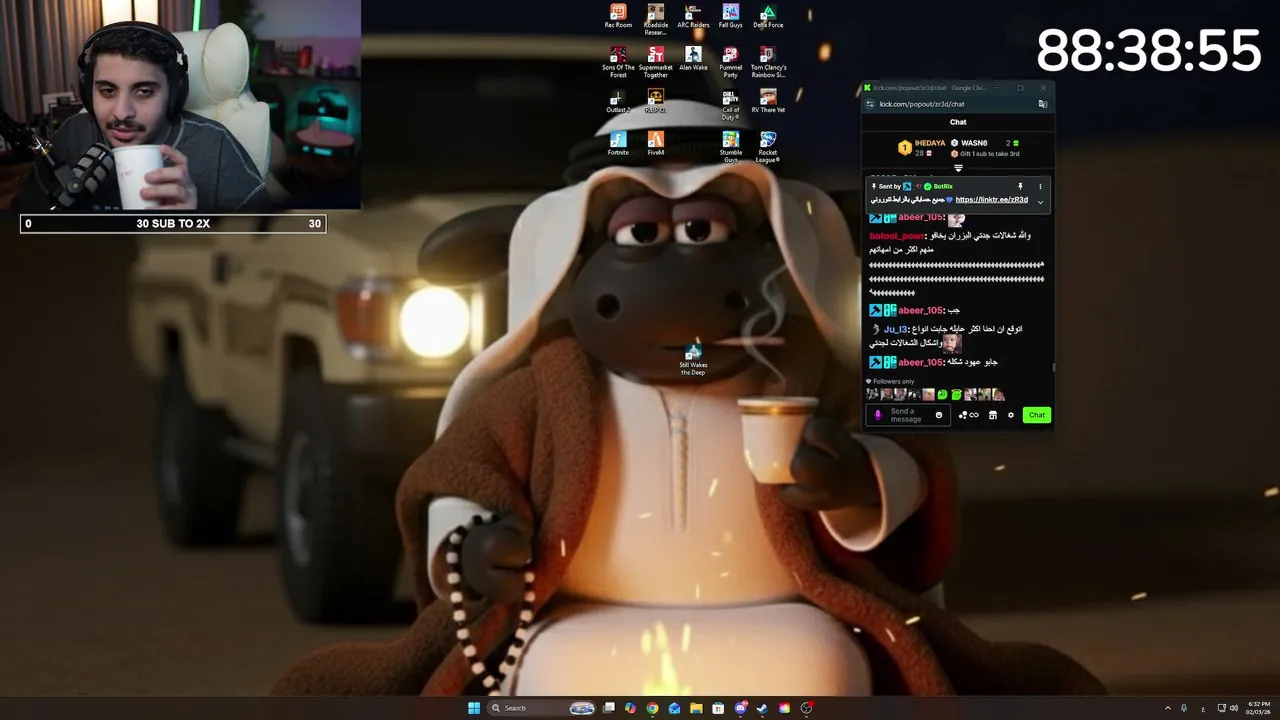The width and height of the screenshot is (1280, 720).
Task: Select the RV There Yet icon
Action: click(x=768, y=101)
